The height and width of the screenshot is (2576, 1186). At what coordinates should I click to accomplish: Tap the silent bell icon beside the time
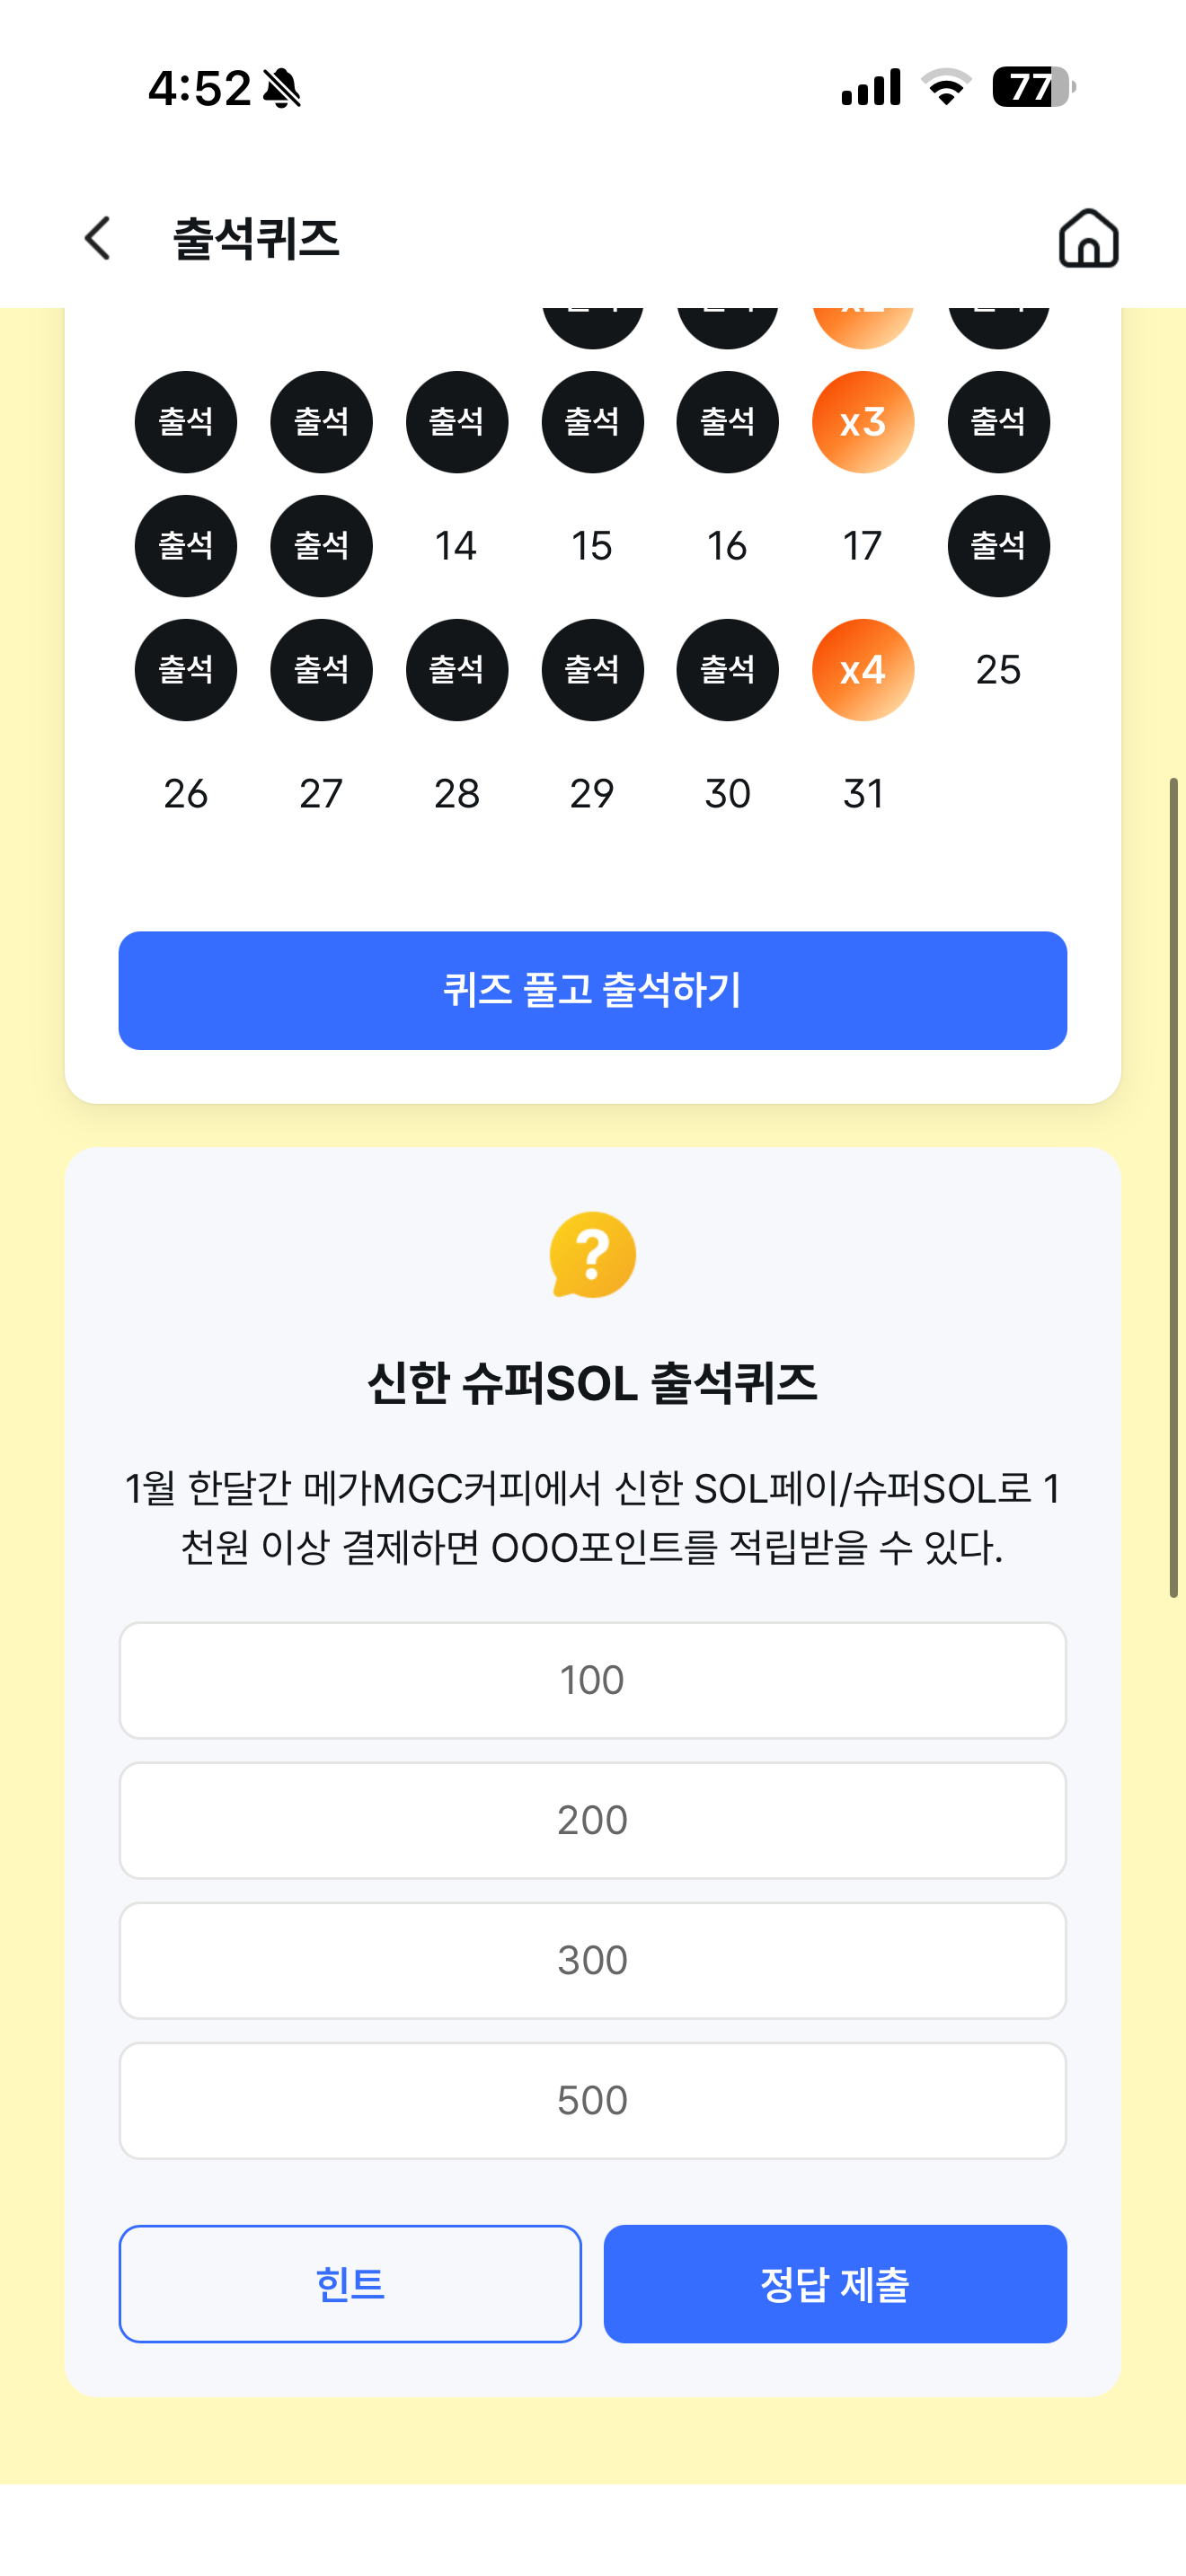pos(282,88)
